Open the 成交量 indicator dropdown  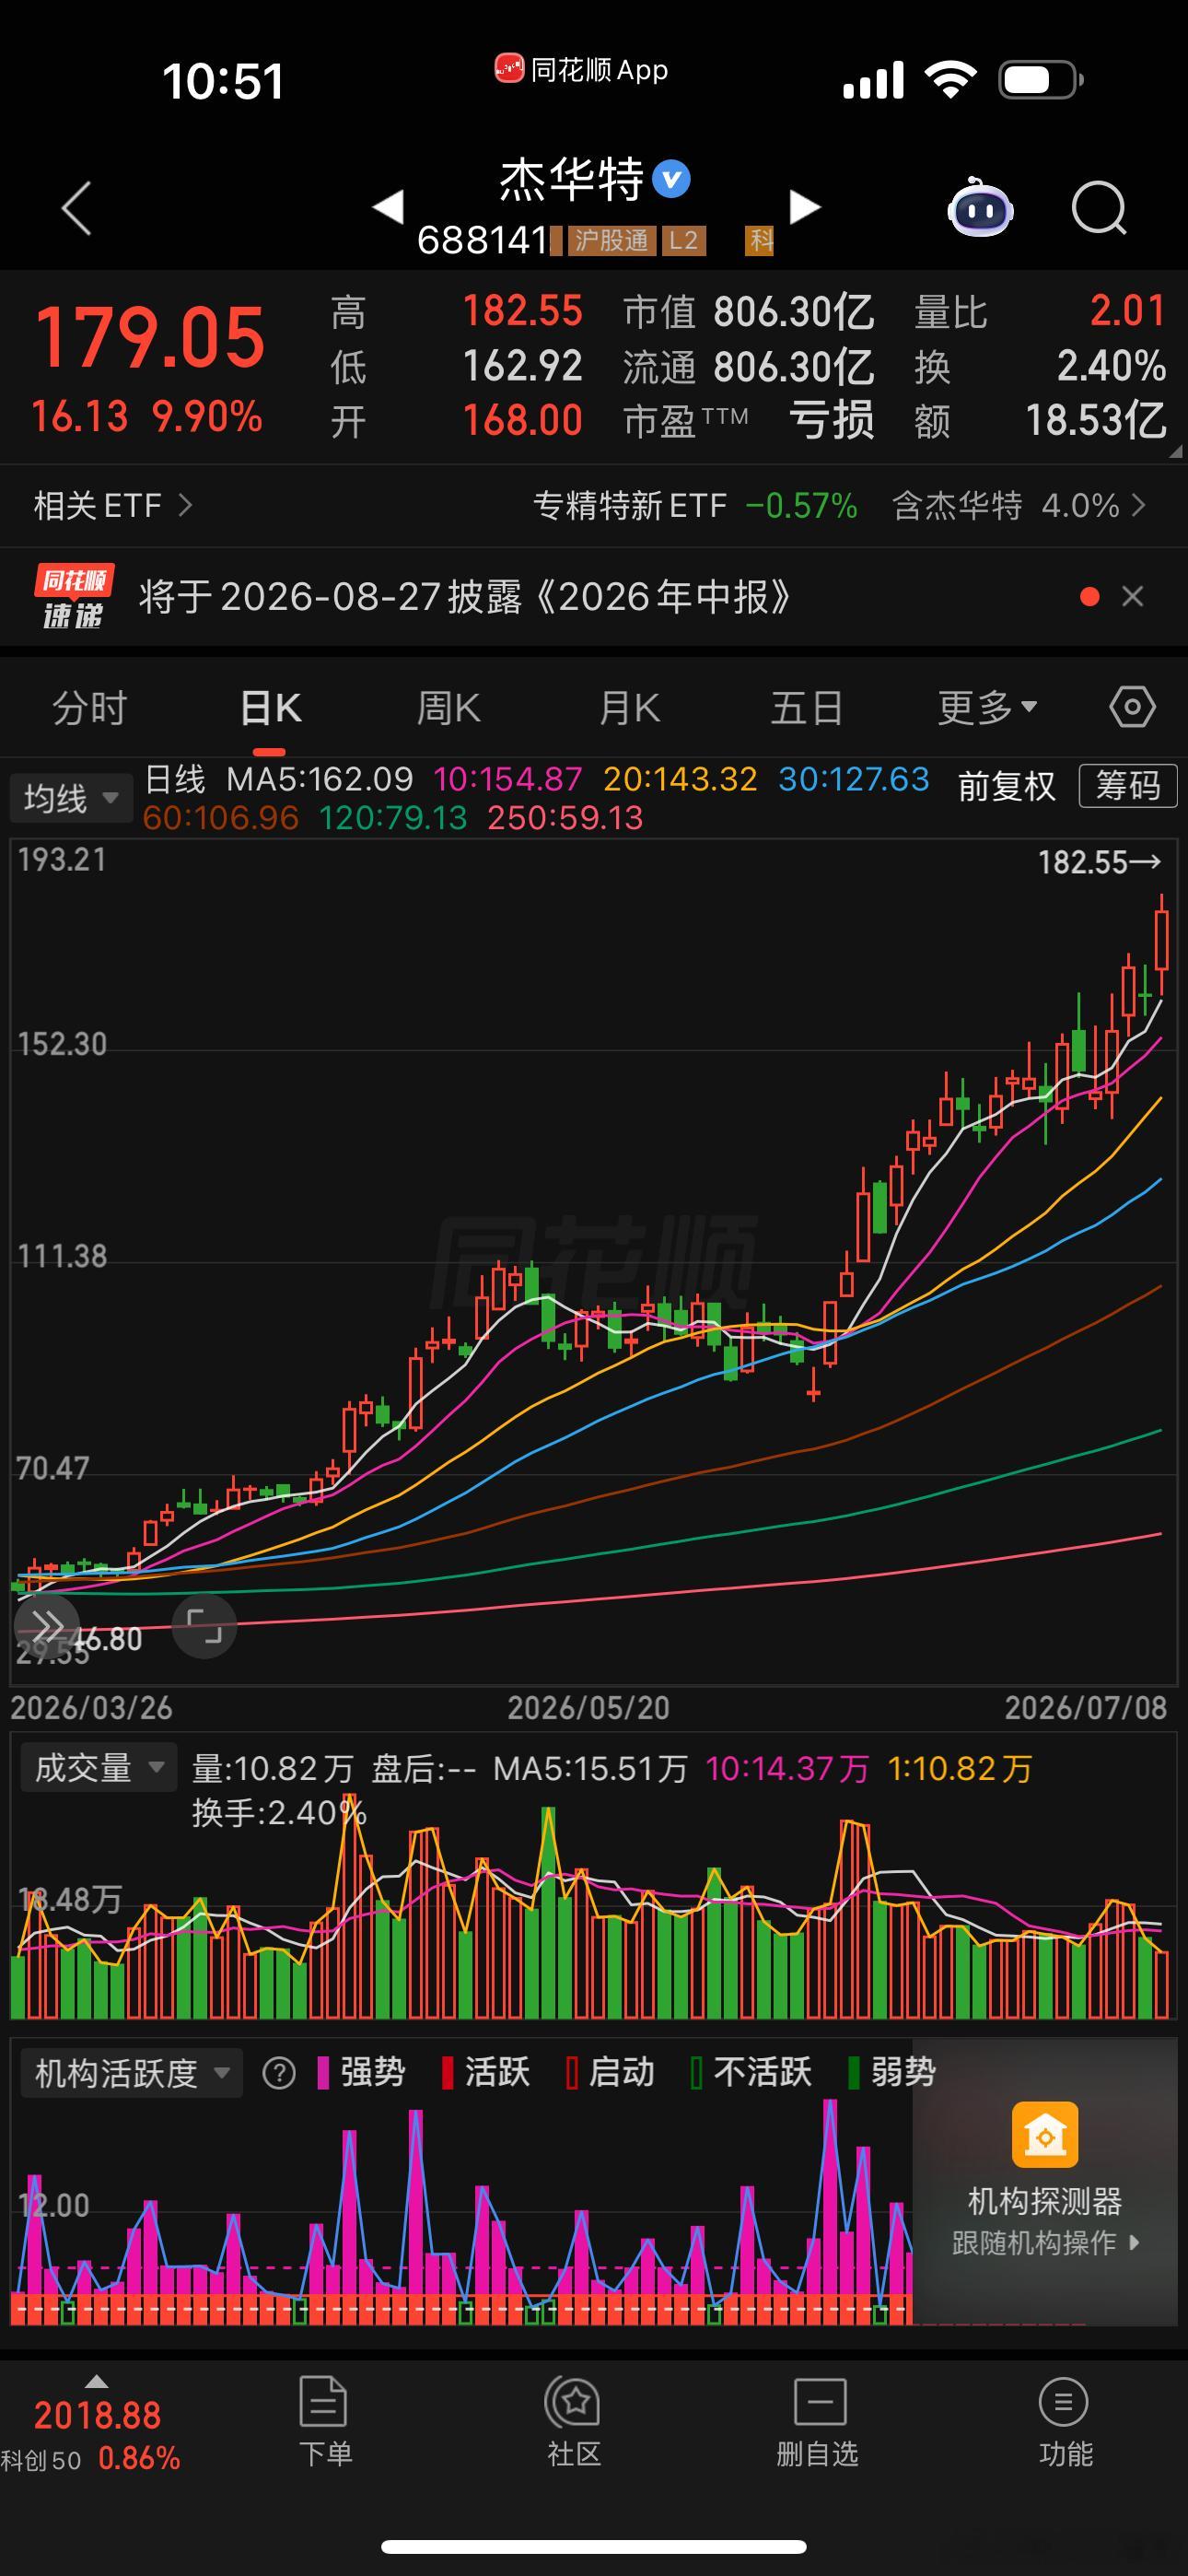[98, 1768]
